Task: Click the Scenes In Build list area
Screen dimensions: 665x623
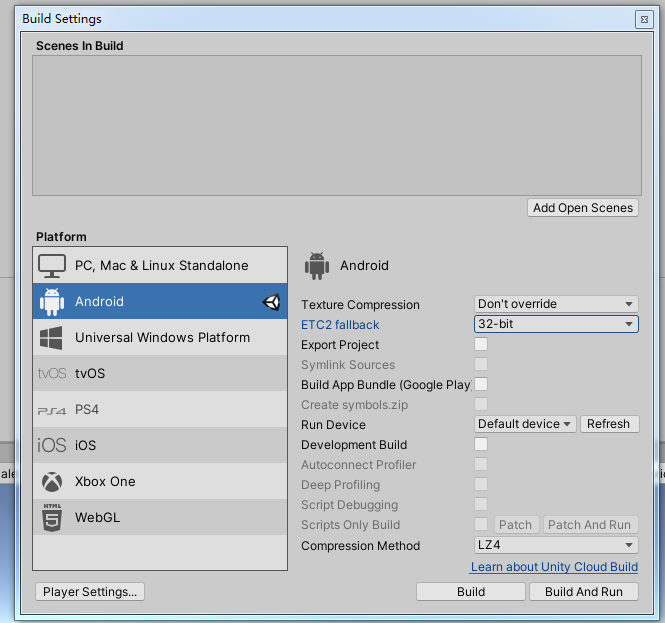Action: (x=337, y=126)
